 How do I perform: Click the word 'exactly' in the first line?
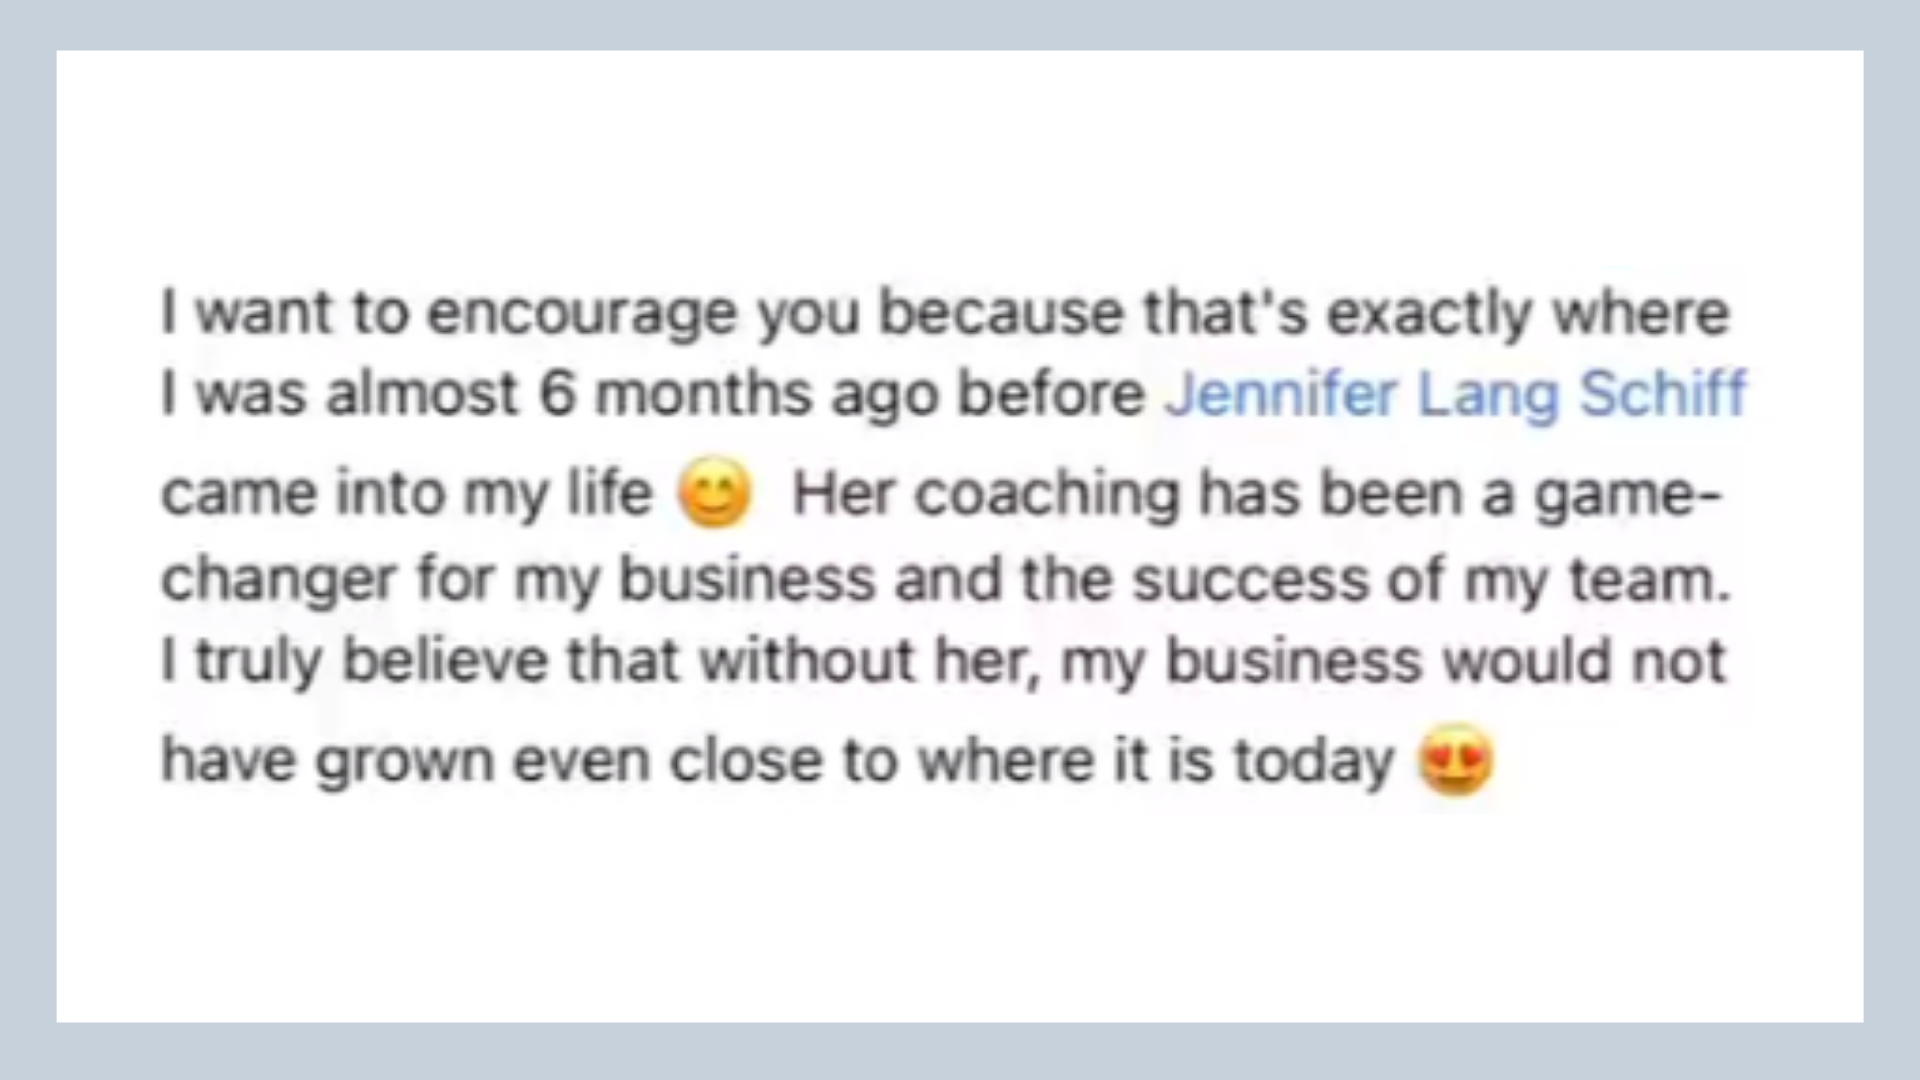pyautogui.click(x=1429, y=315)
